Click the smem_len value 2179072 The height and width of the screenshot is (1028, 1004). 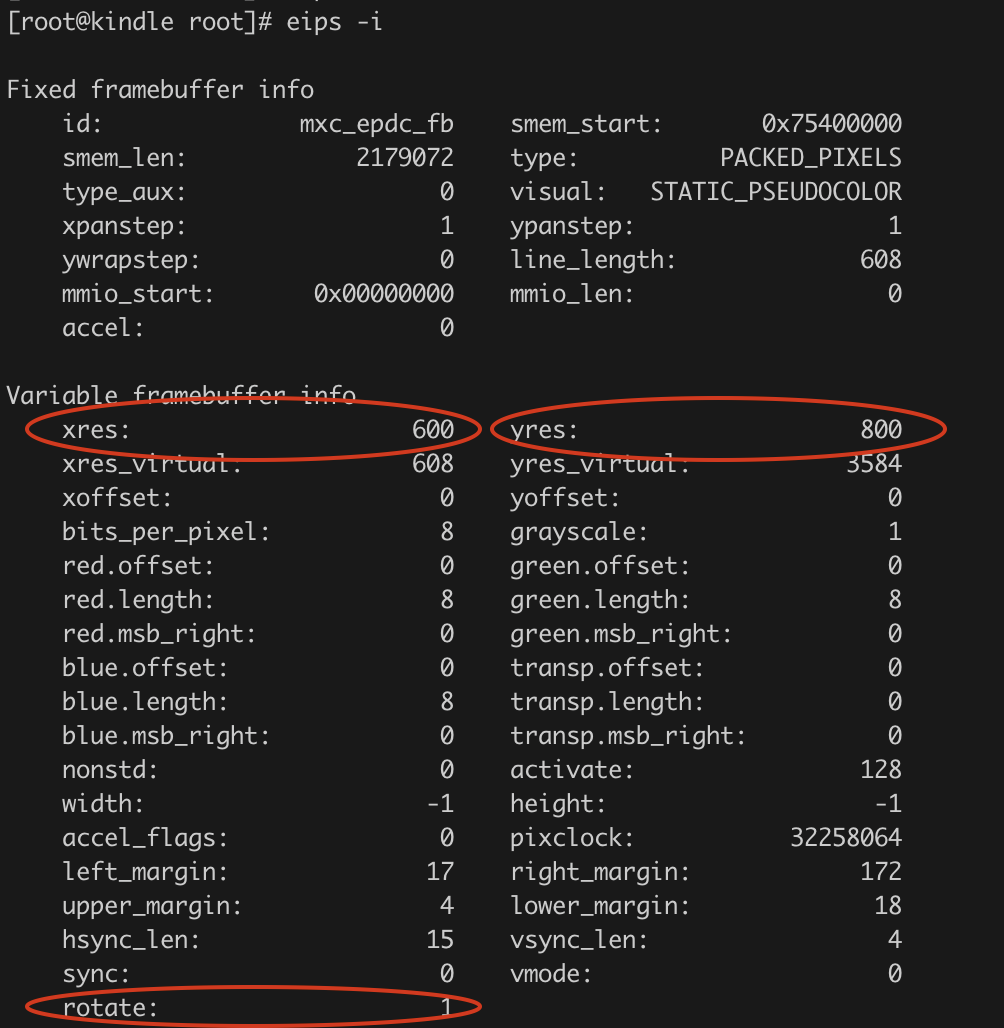tap(404, 158)
